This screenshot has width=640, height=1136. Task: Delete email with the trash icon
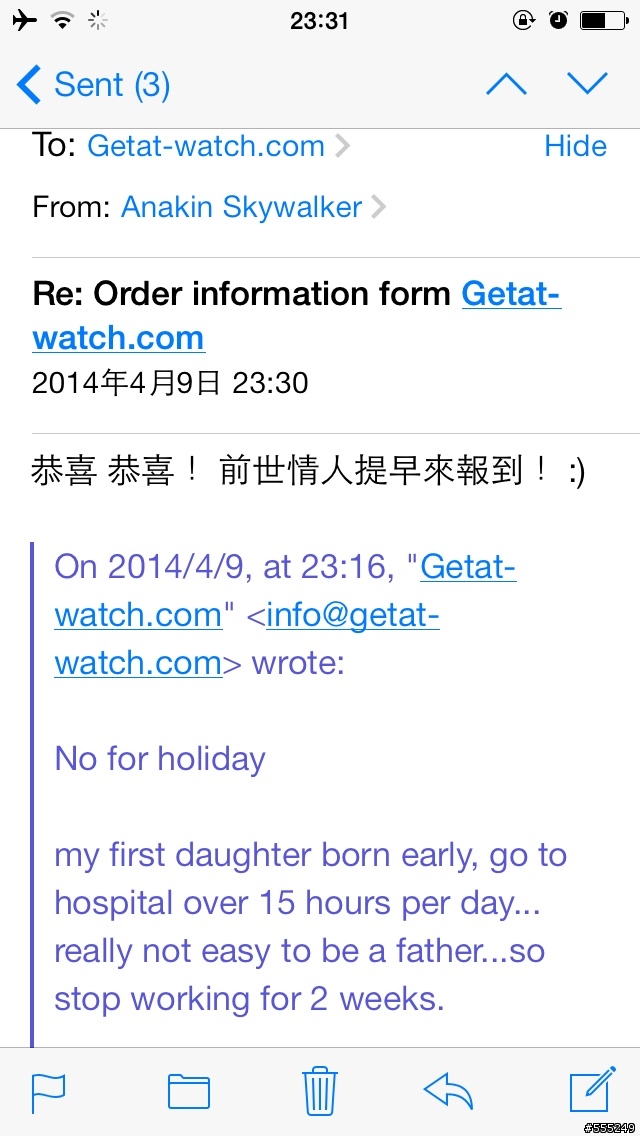click(320, 1090)
